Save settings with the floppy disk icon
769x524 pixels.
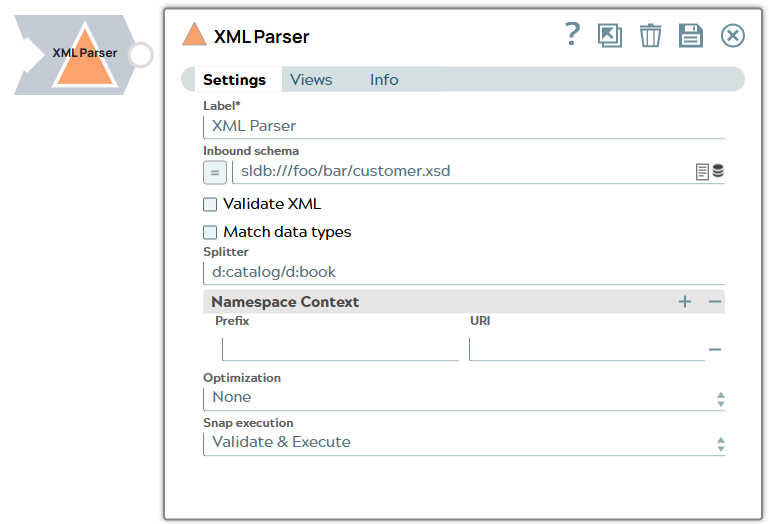point(691,36)
